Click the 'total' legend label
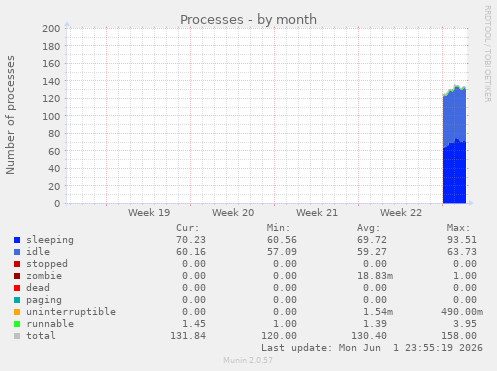The height and width of the screenshot is (371, 497). [41, 336]
